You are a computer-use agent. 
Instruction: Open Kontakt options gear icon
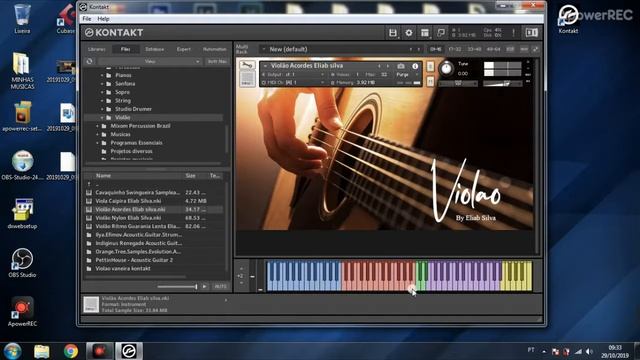pyautogui.click(x=409, y=33)
